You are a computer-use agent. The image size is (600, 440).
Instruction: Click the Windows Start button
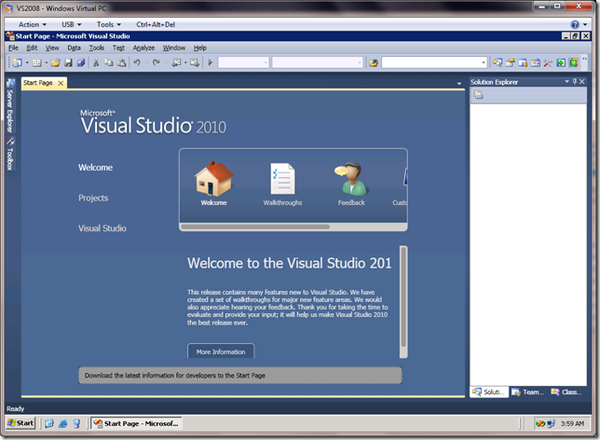(x=21, y=423)
